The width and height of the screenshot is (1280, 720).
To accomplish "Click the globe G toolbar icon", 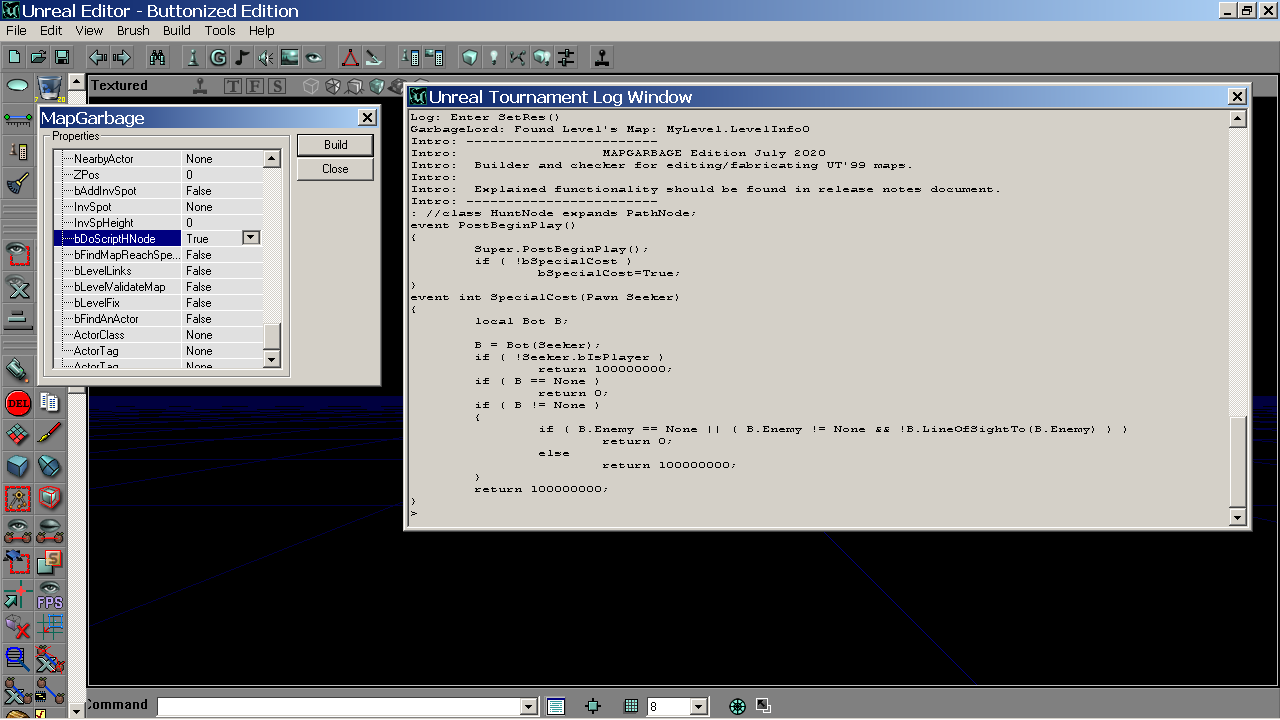I will coord(217,57).
